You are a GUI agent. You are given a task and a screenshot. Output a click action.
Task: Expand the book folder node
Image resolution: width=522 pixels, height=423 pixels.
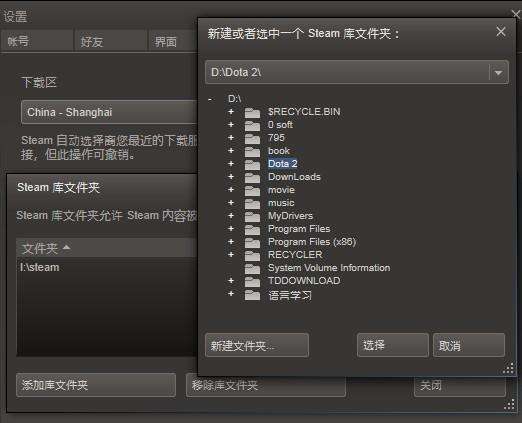tap(231, 151)
